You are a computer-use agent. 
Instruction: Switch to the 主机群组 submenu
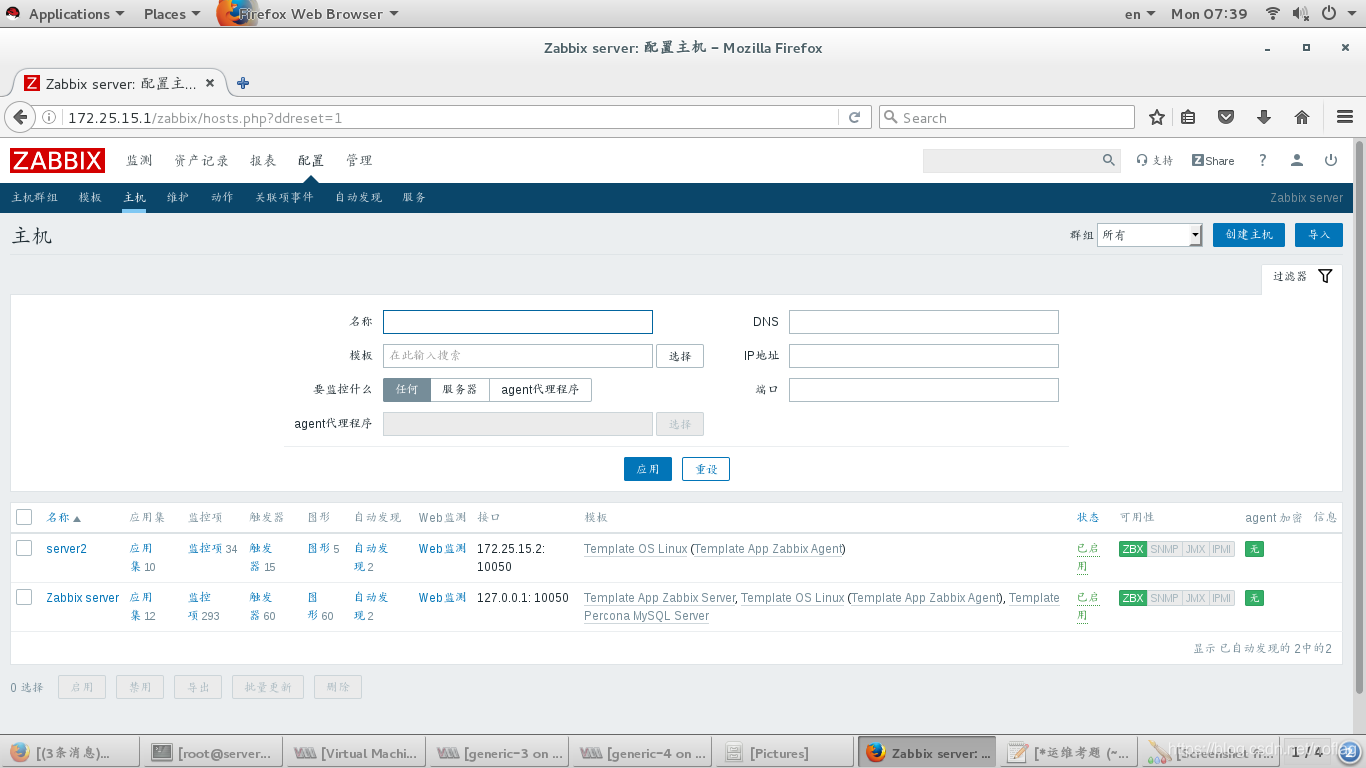tap(35, 197)
